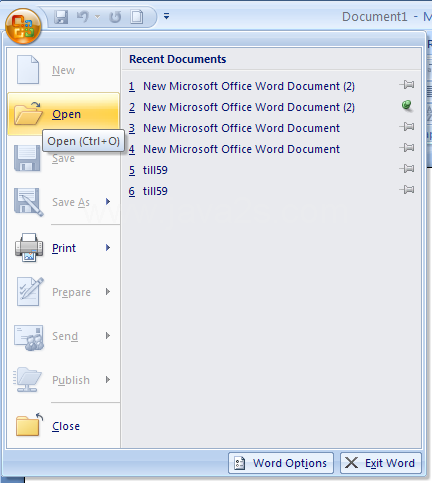Choose the Publish menu label
This screenshot has width=432, height=483.
point(71,380)
